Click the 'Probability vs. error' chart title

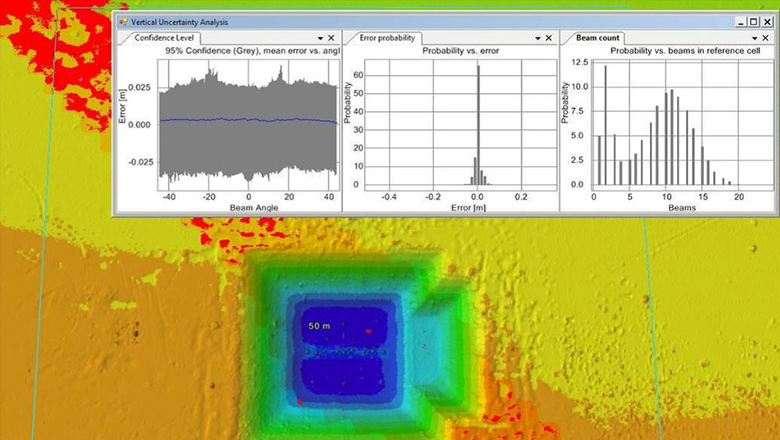coord(461,51)
